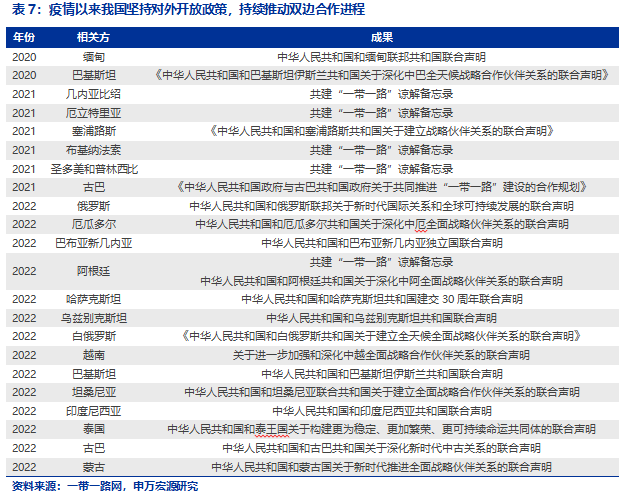Select the 蒙古 cell
The image size is (626, 494).
(x=94, y=467)
